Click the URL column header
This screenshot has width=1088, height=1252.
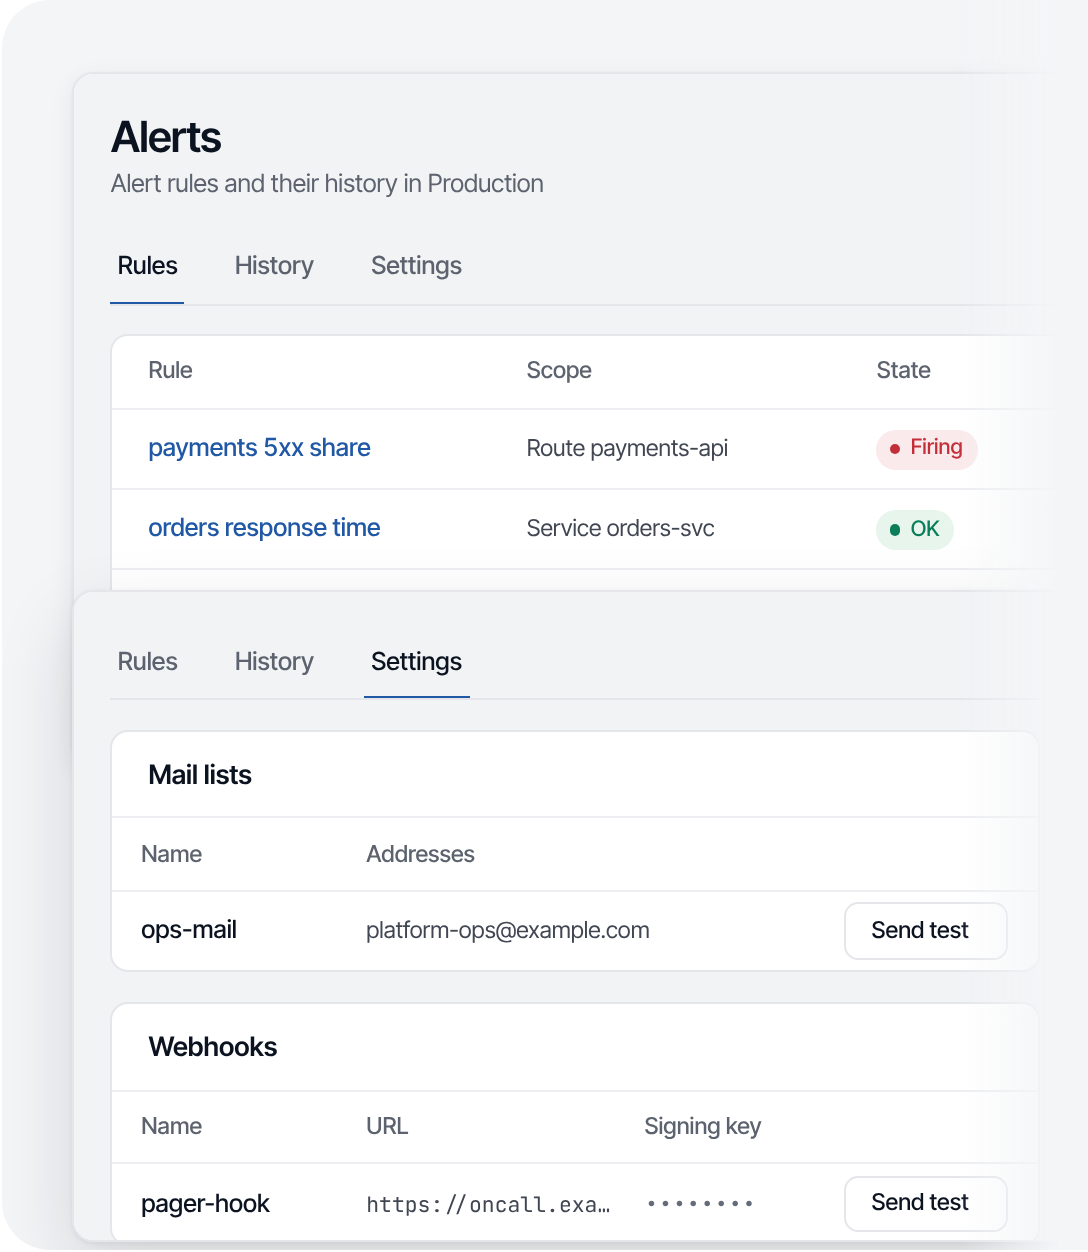(387, 1127)
